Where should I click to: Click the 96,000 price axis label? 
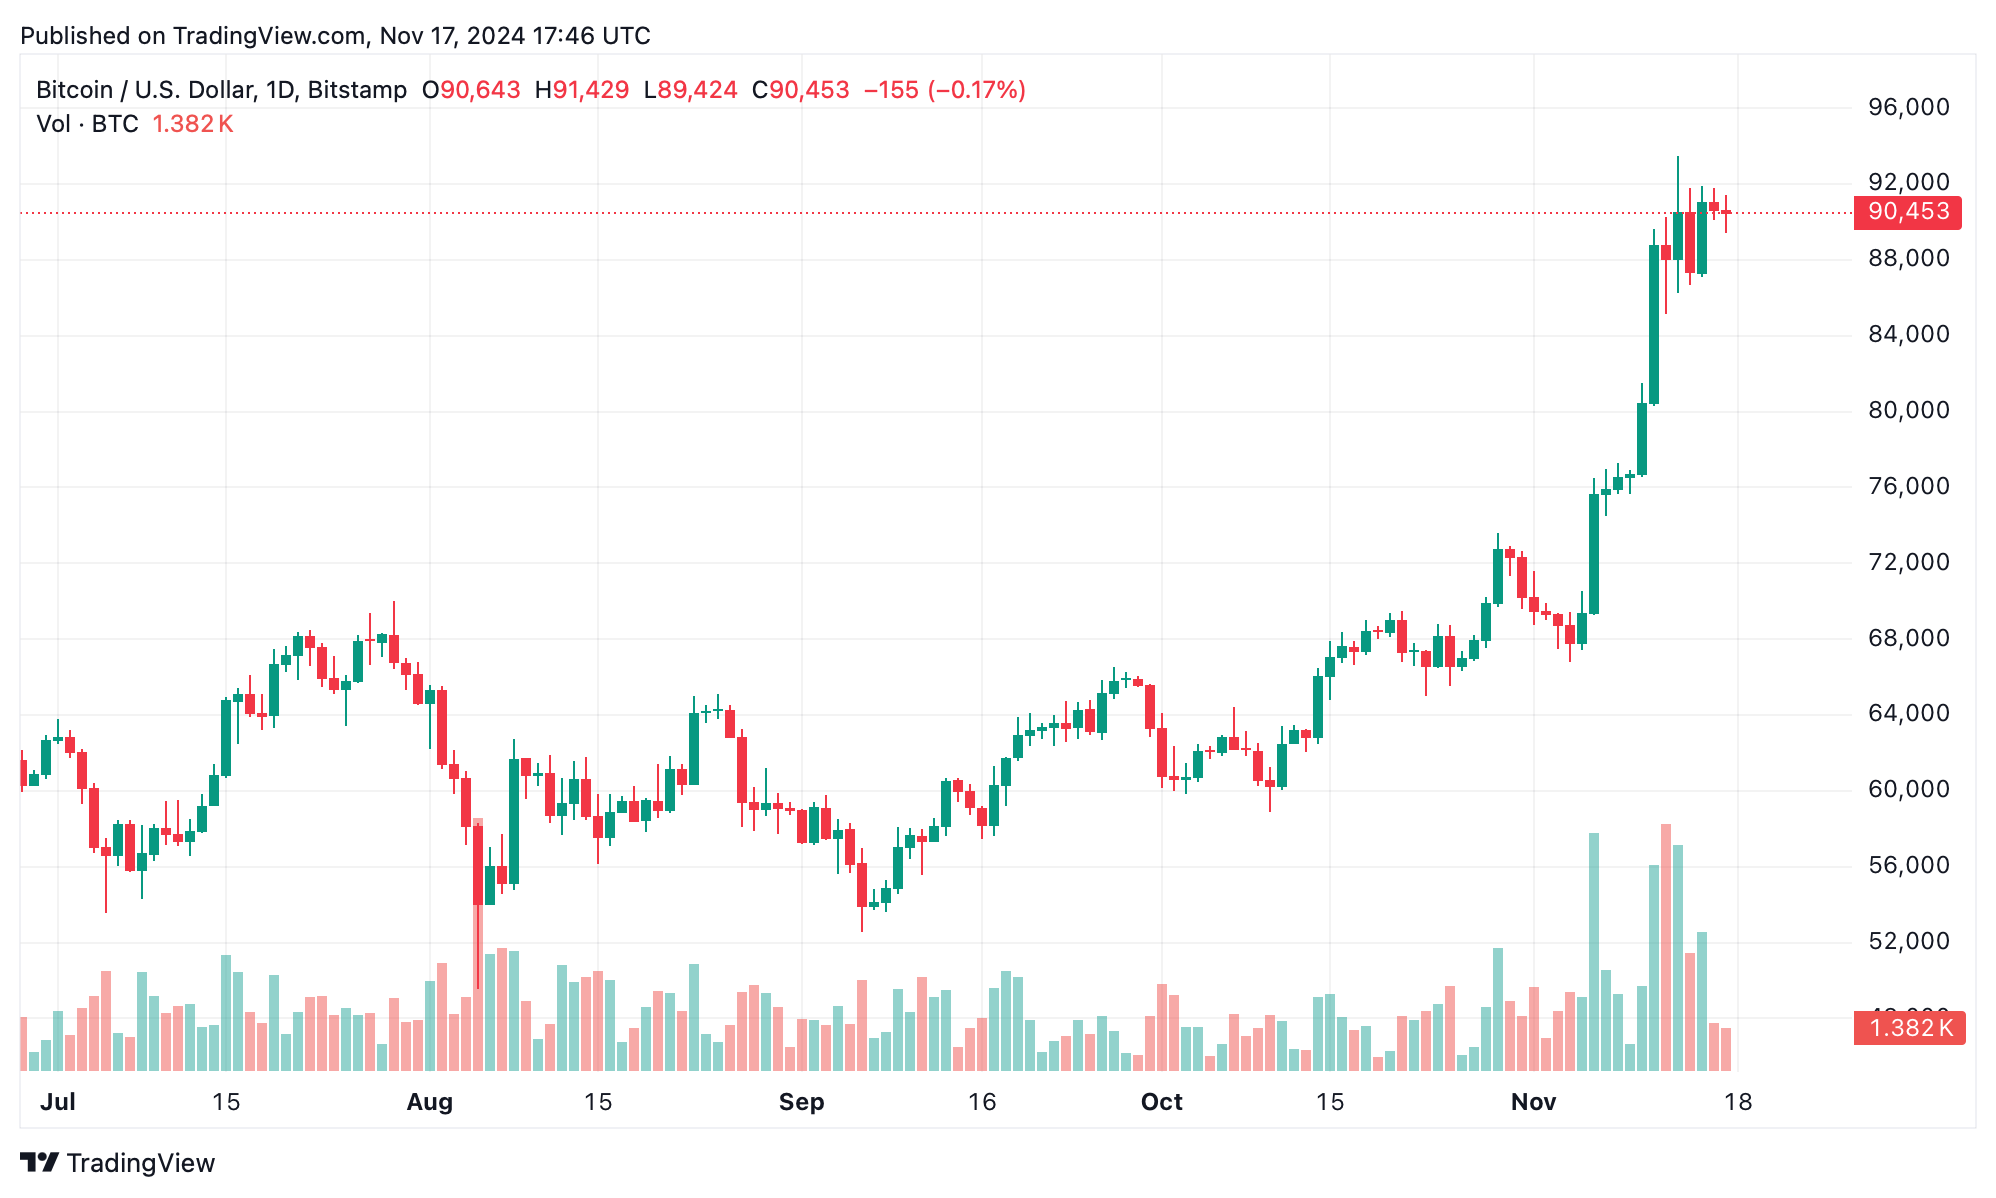[1908, 107]
